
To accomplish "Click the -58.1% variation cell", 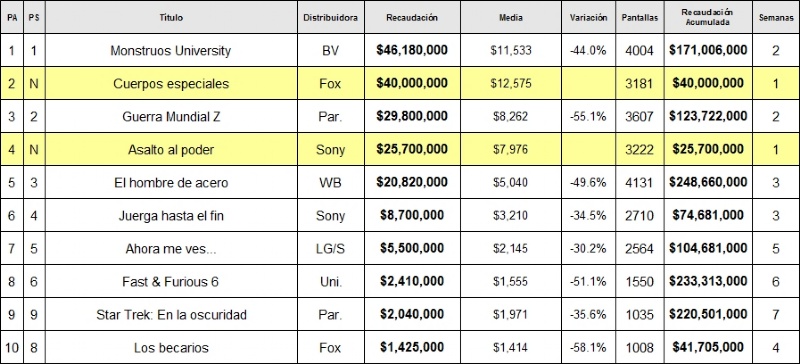I will (588, 348).
